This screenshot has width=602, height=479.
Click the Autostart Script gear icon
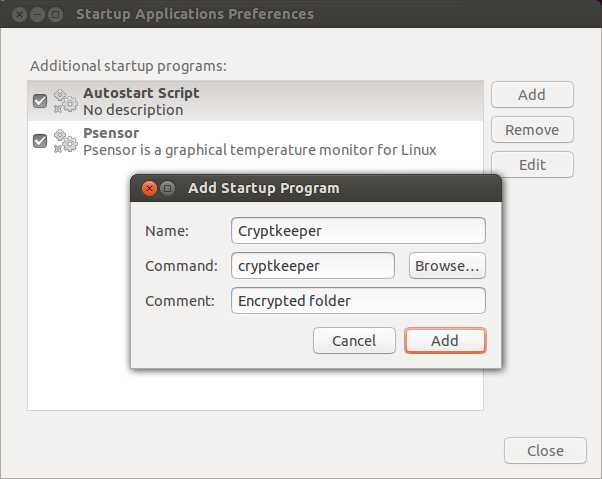pos(65,101)
